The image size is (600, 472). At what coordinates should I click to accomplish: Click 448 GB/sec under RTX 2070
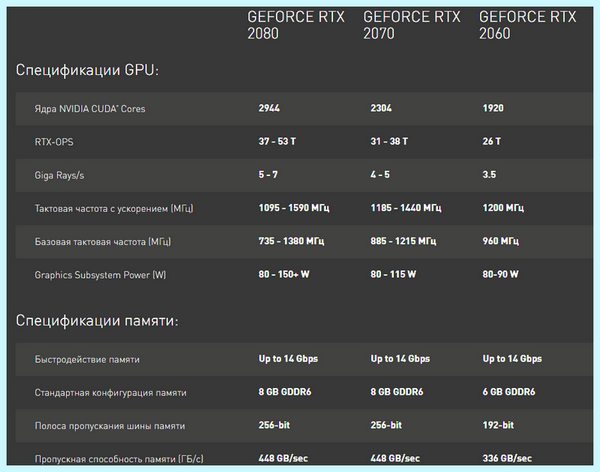395,459
